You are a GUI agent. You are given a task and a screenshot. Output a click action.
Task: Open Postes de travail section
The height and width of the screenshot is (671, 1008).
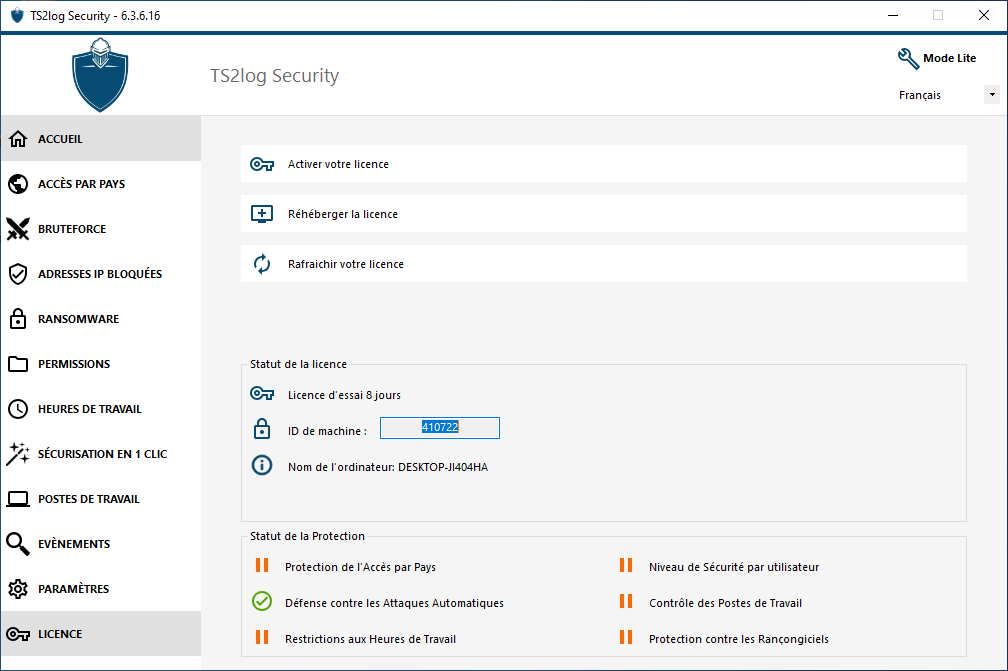click(101, 499)
